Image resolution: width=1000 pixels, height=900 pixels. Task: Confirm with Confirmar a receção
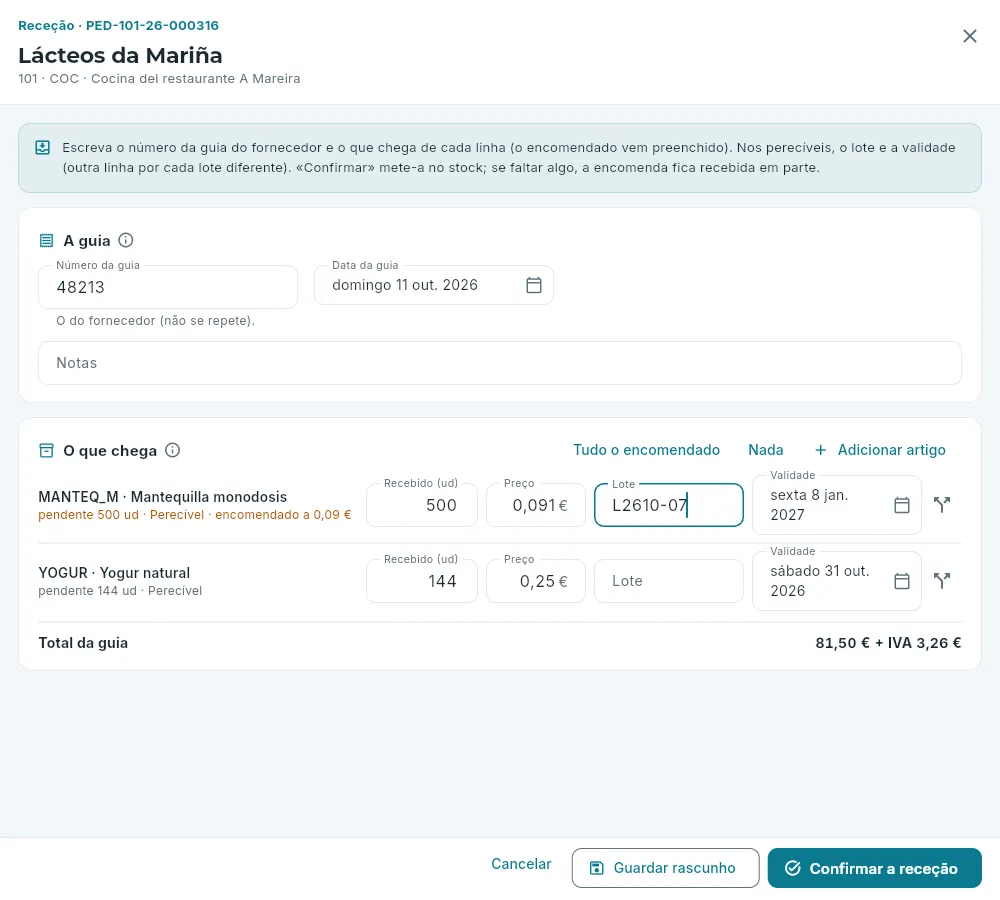pos(874,868)
